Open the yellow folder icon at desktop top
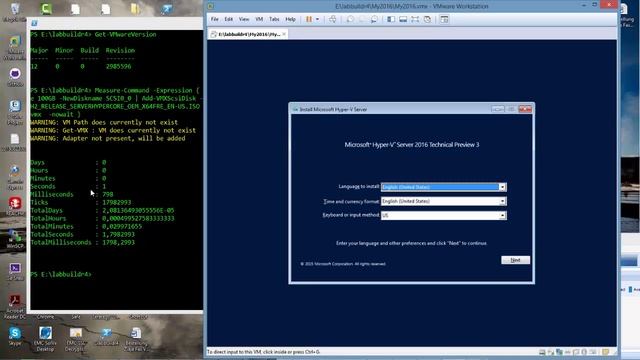Viewport: 640px width, 360px height. coord(135,9)
